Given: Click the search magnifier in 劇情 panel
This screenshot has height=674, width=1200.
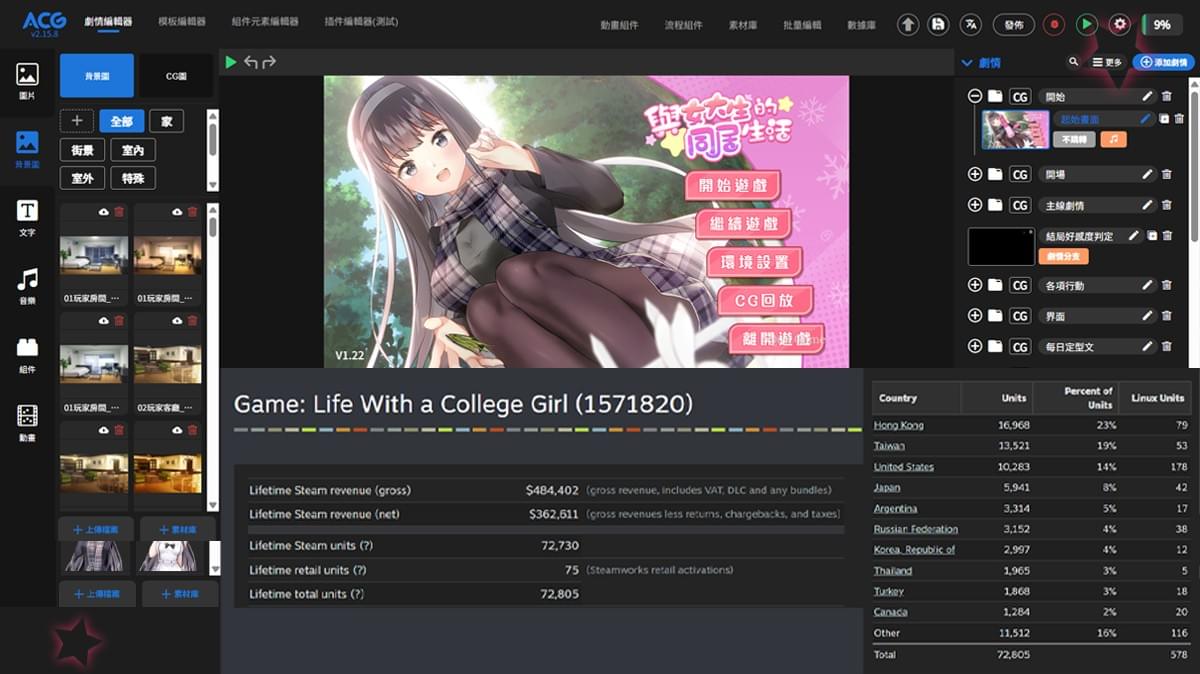Looking at the screenshot, I should [x=1074, y=62].
